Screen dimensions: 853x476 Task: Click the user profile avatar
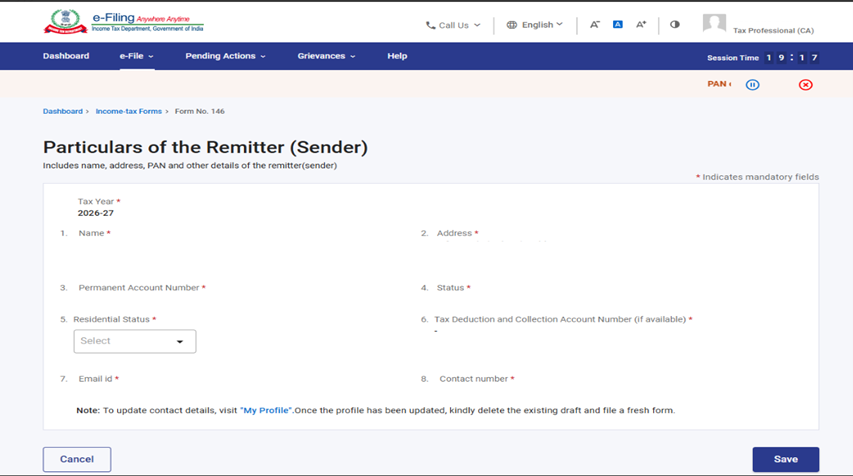click(714, 24)
